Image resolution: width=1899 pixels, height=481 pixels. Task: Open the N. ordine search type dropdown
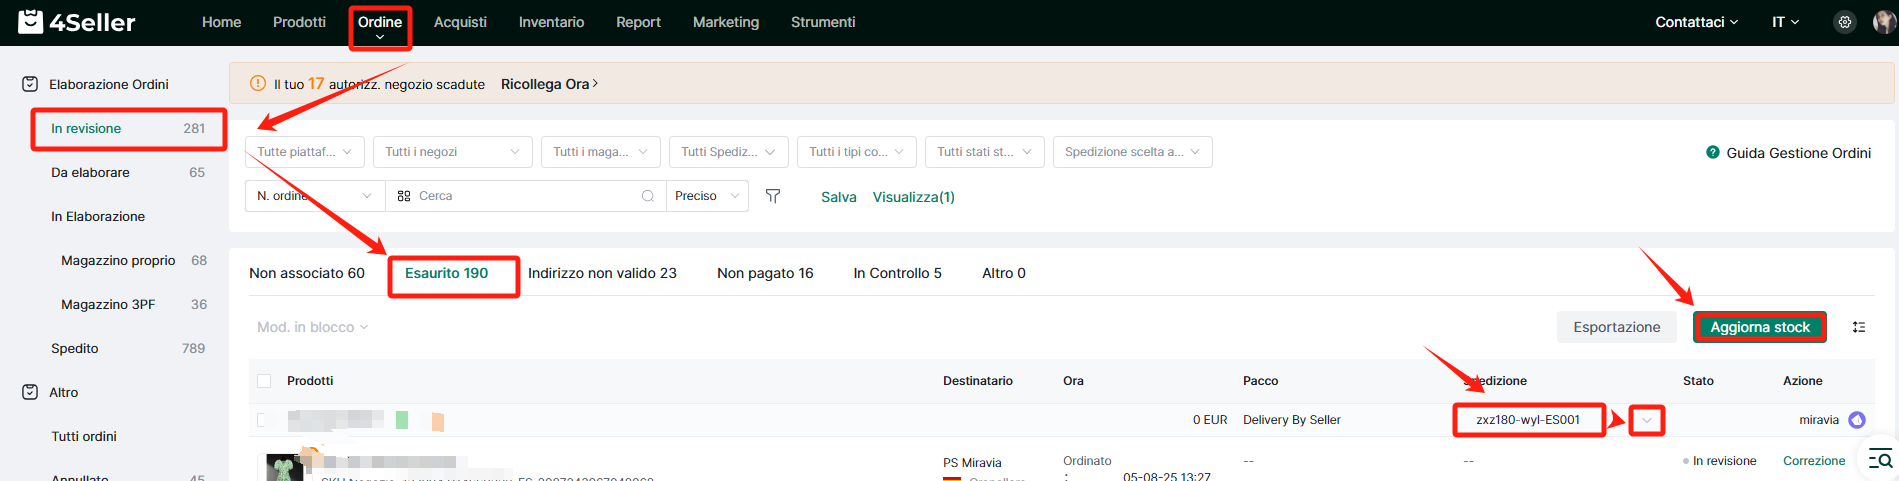tap(315, 196)
